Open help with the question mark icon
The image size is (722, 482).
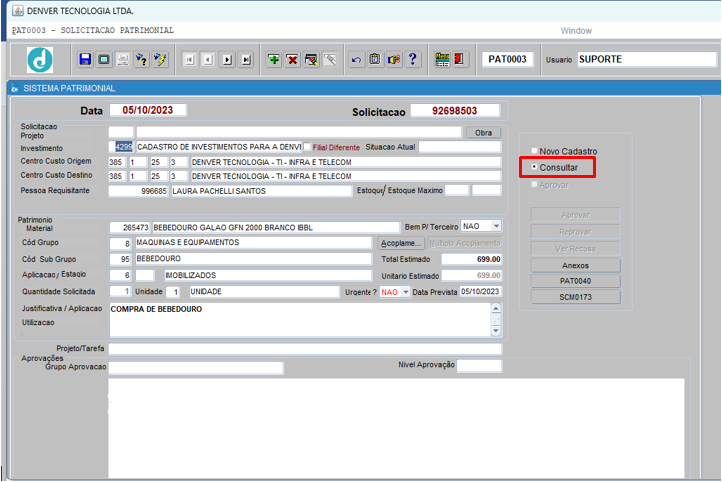coord(412,60)
